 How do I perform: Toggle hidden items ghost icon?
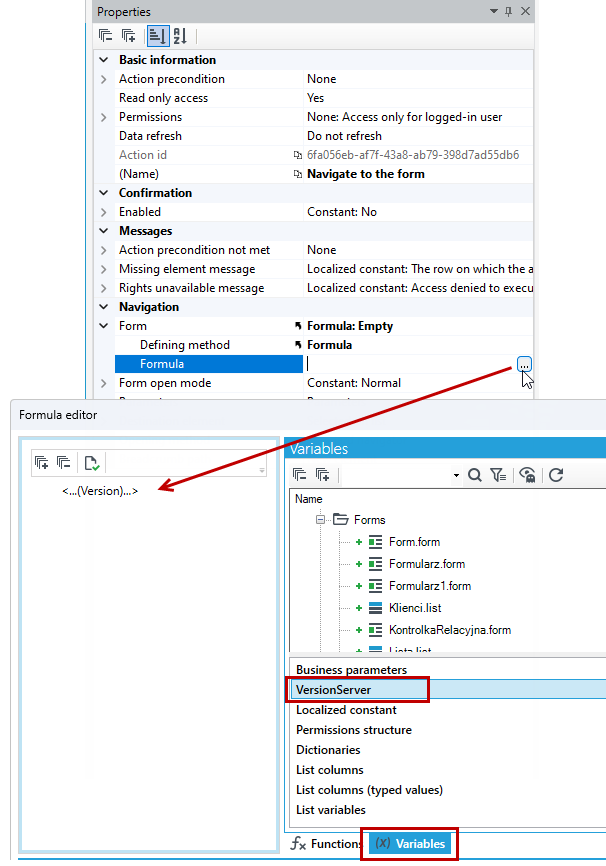(528, 474)
